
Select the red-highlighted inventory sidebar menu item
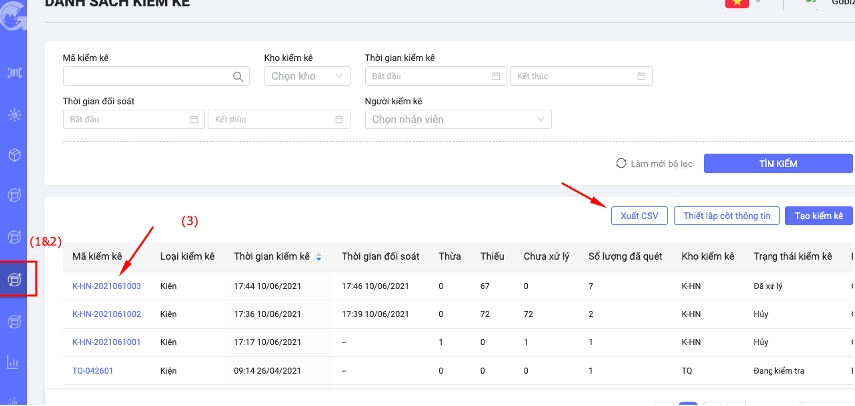17,279
